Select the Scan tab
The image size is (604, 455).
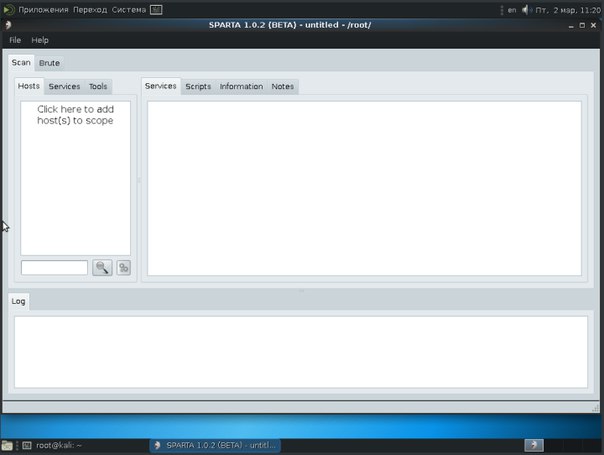click(21, 62)
